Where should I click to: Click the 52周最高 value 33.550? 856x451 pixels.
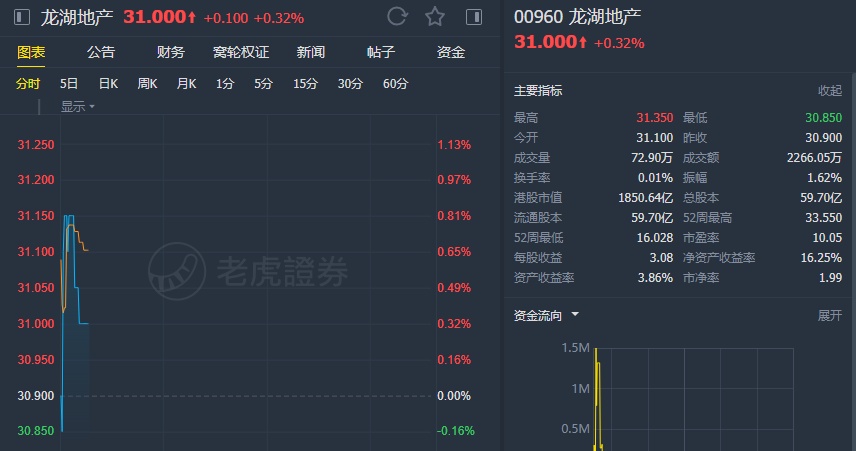coord(824,218)
